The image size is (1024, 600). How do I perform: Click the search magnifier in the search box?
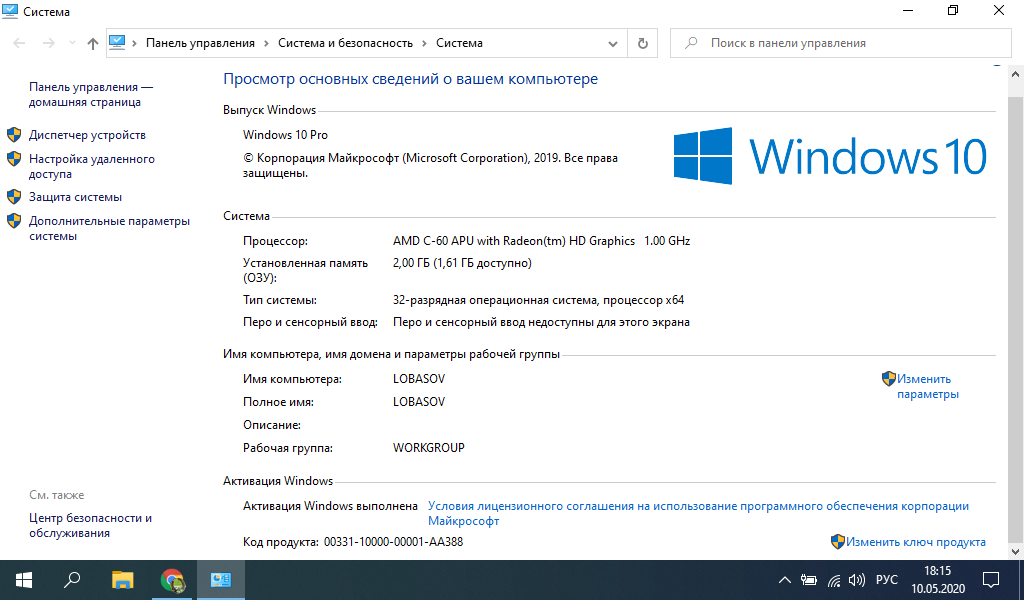pos(690,43)
